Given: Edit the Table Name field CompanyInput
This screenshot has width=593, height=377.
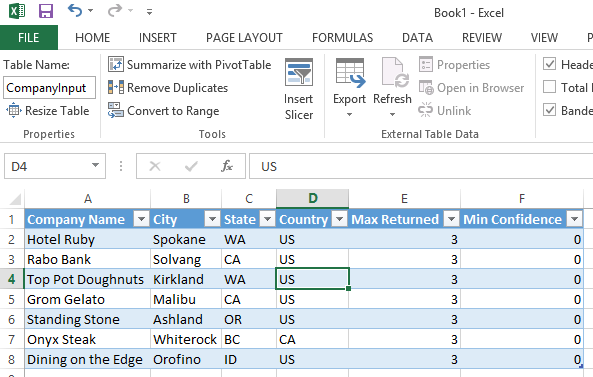Looking at the screenshot, I should pyautogui.click(x=50, y=88).
